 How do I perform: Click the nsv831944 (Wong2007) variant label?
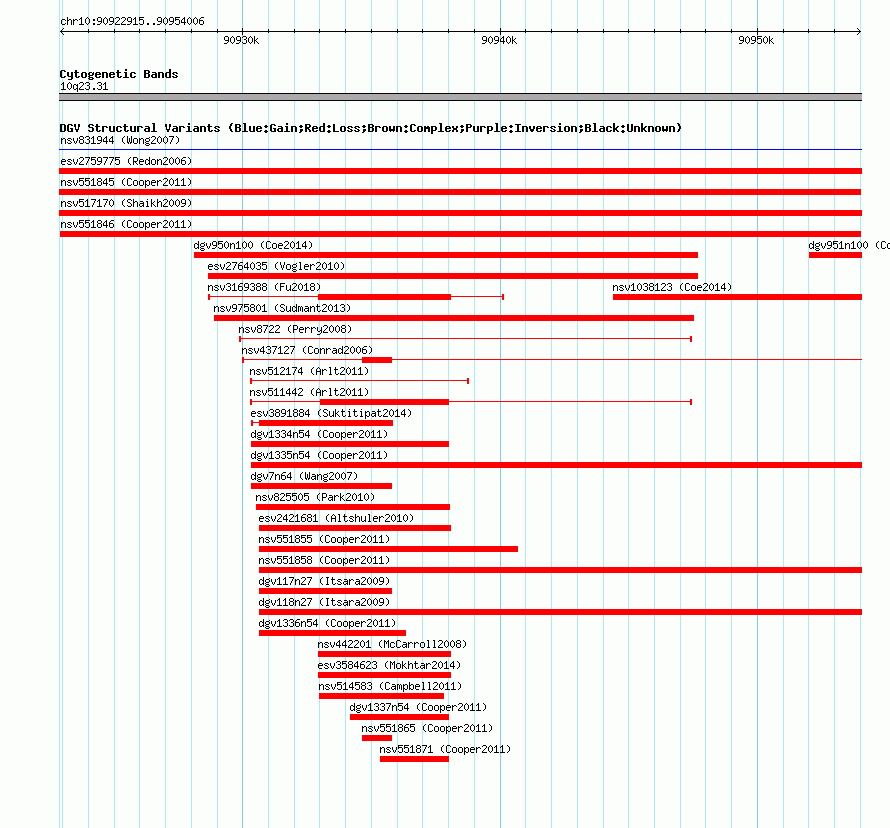point(120,140)
